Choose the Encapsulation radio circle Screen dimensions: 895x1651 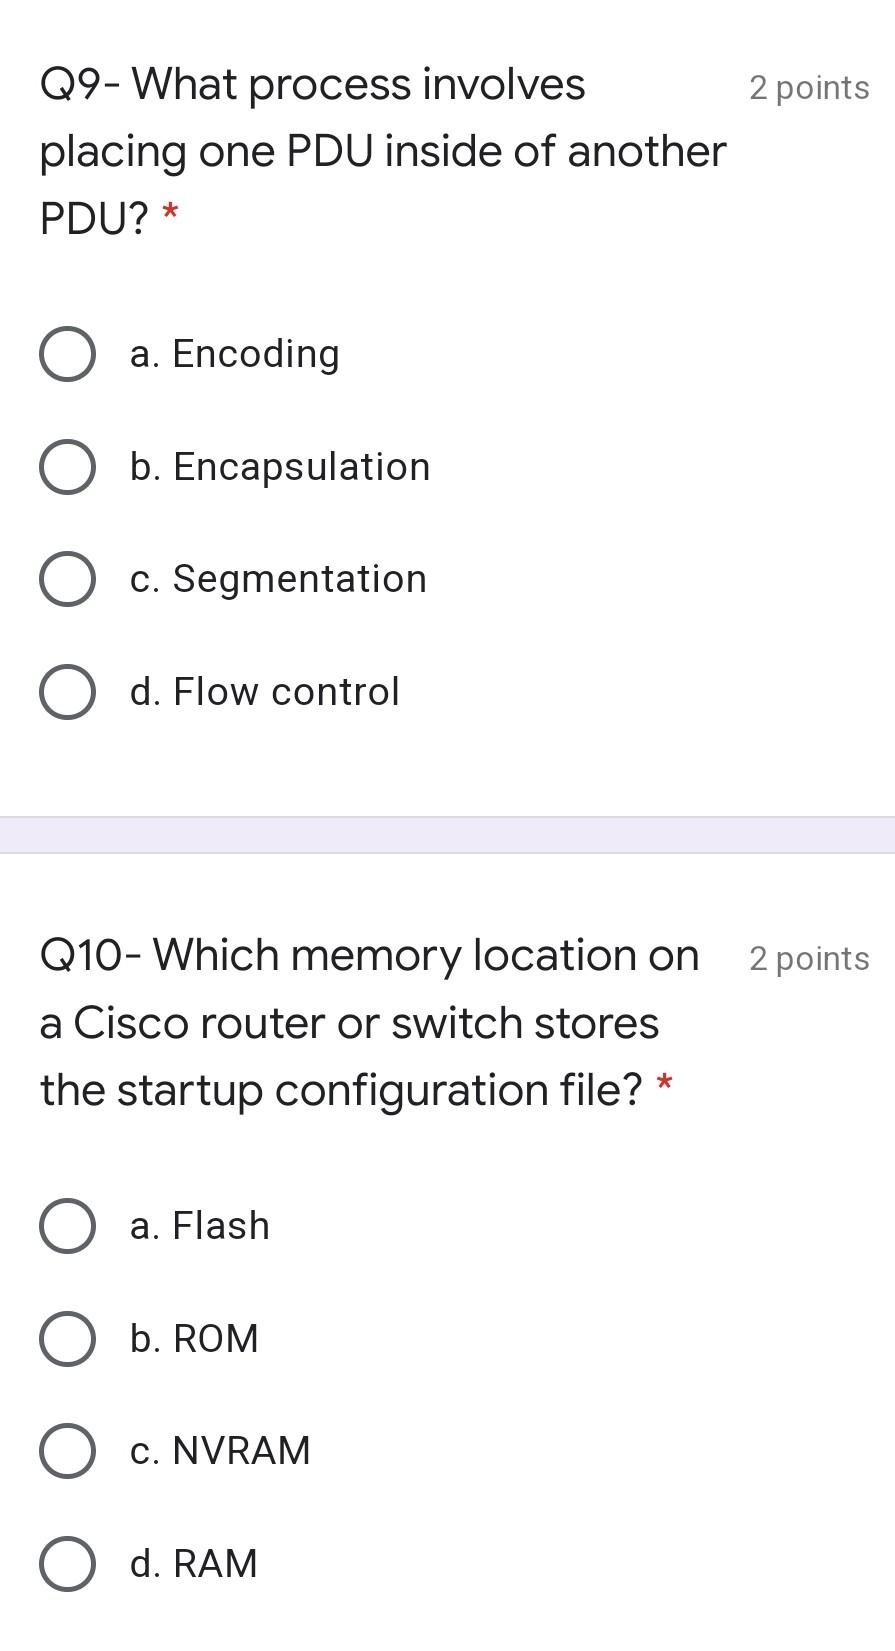click(67, 467)
